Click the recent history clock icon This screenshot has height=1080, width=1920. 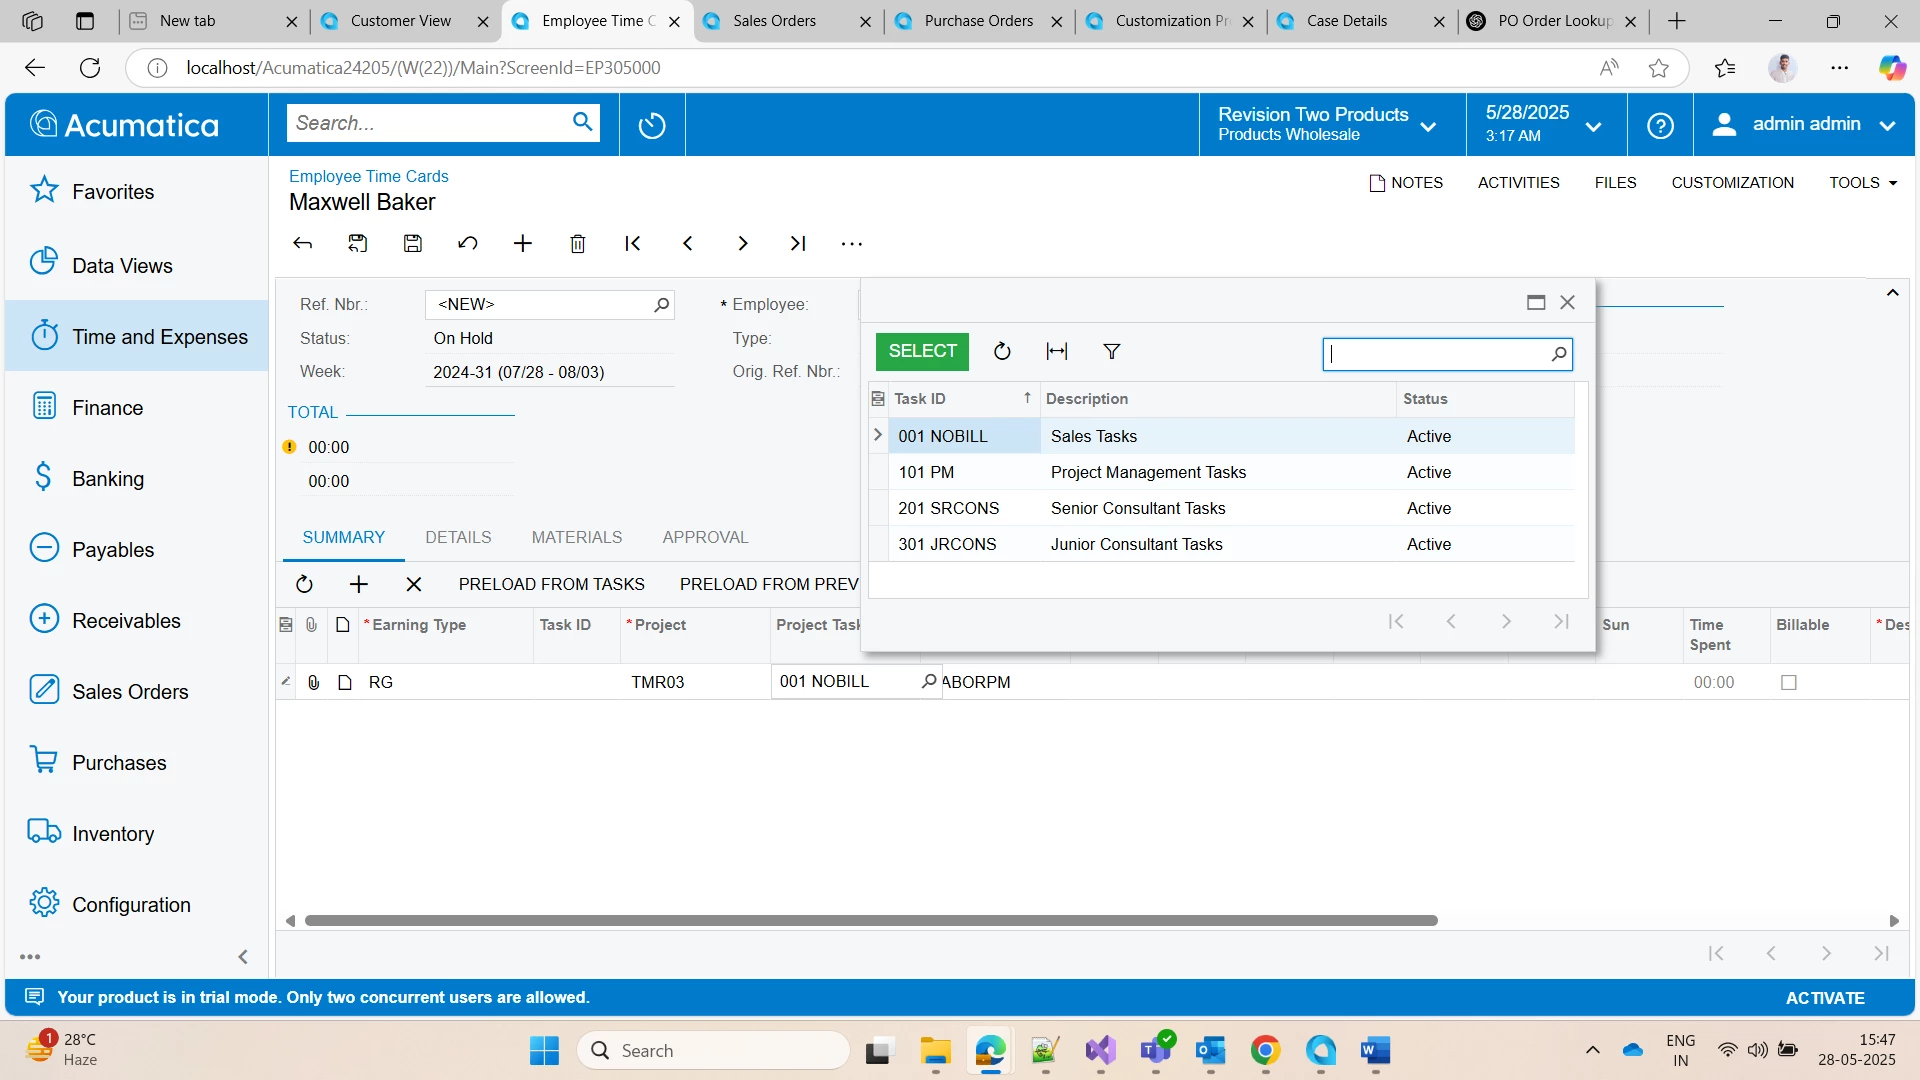[652, 125]
